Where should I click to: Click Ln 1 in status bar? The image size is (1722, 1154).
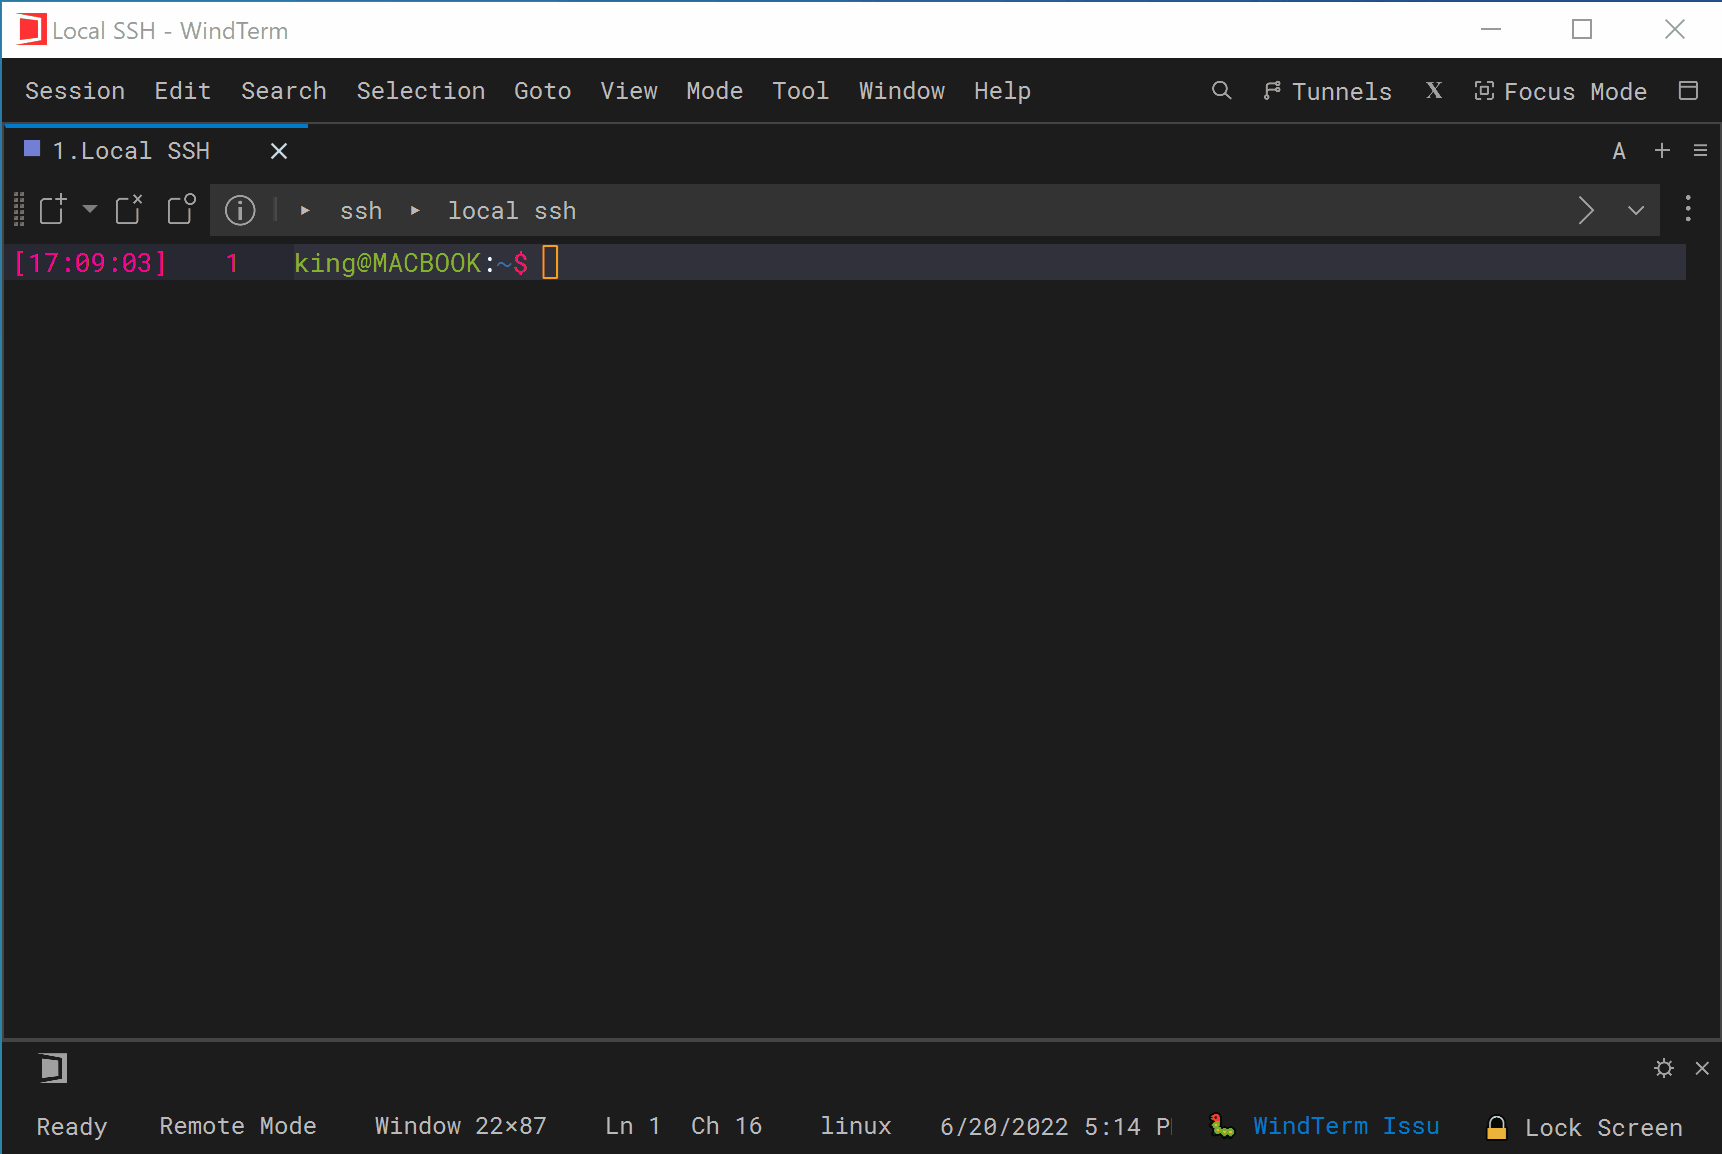[633, 1127]
